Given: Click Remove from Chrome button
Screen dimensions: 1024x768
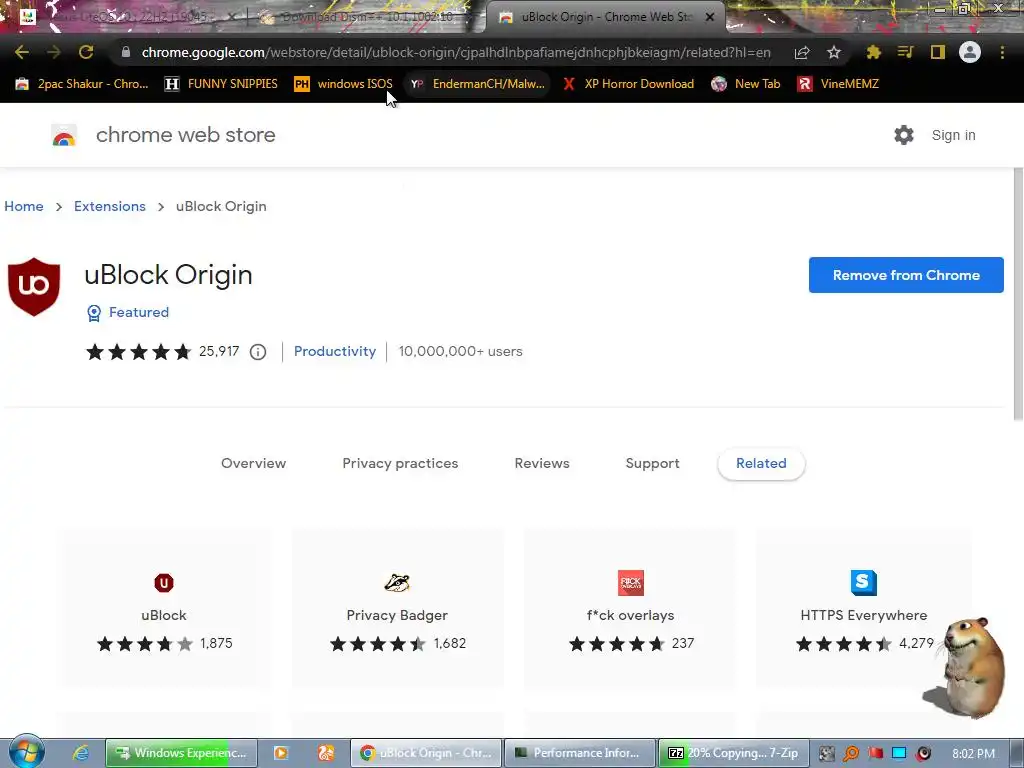Looking at the screenshot, I should 906,275.
